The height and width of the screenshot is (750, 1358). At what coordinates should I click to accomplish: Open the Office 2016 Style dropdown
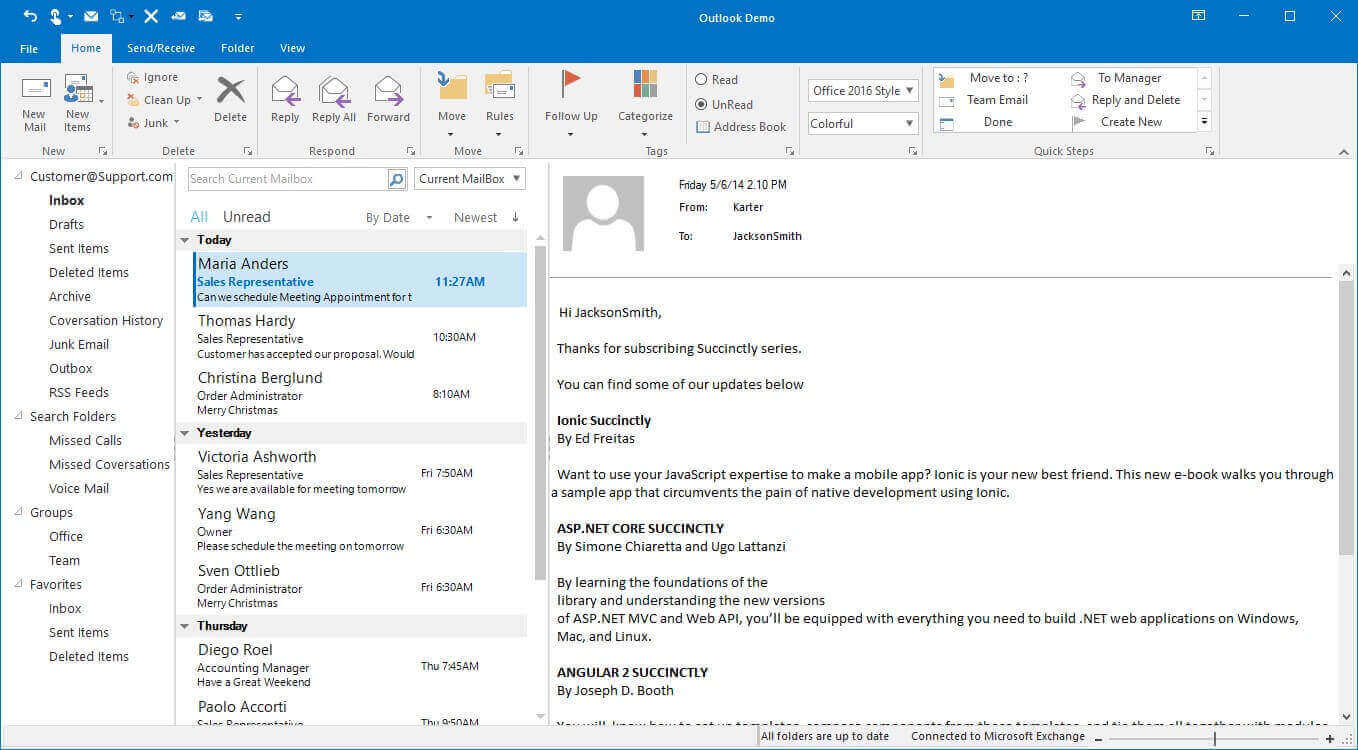[863, 91]
